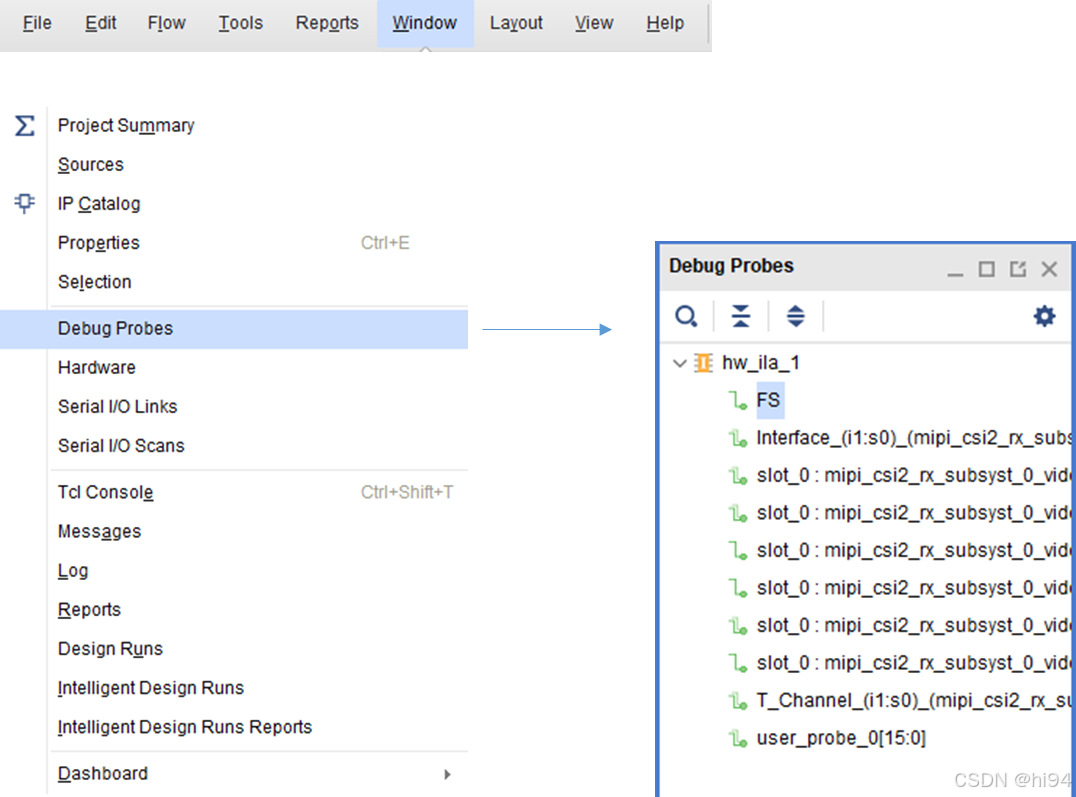Image resolution: width=1076 pixels, height=797 pixels.
Task: Open the Layout menu
Action: tap(516, 23)
